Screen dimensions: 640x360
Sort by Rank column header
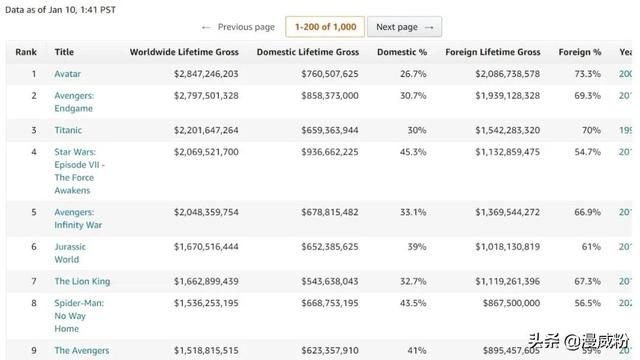tap(26, 52)
